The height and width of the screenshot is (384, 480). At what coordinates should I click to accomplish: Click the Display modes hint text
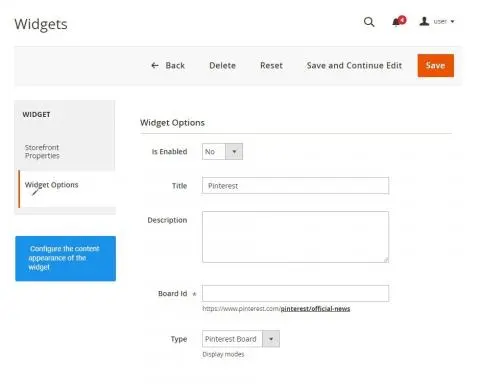(x=223, y=354)
